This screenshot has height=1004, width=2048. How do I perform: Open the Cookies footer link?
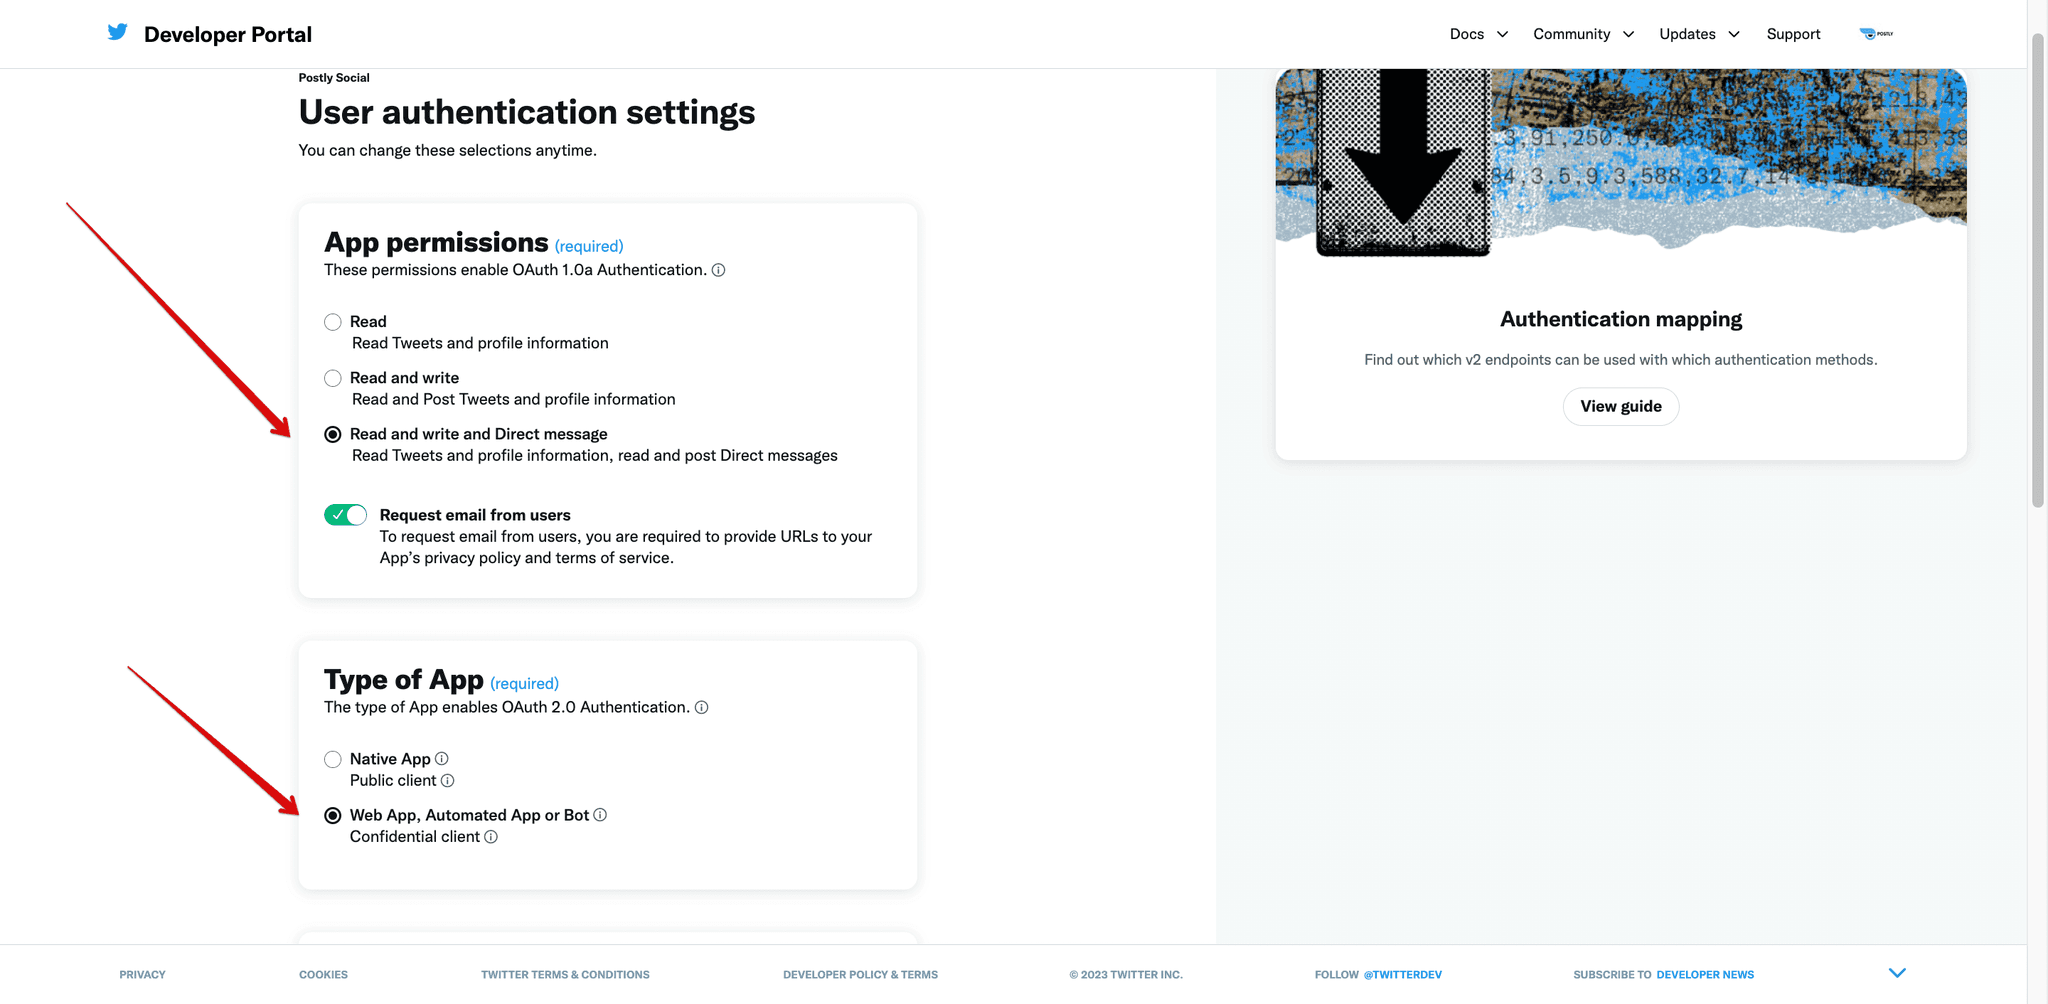[323, 975]
